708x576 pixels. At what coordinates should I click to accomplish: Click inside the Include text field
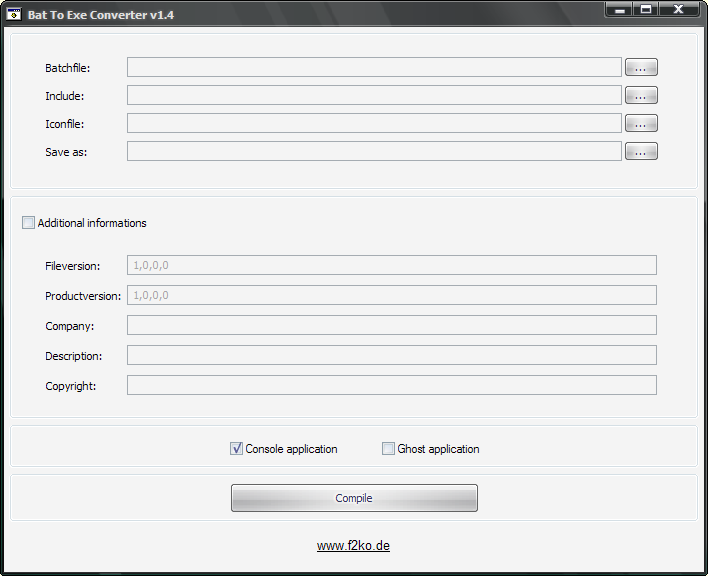tap(374, 95)
